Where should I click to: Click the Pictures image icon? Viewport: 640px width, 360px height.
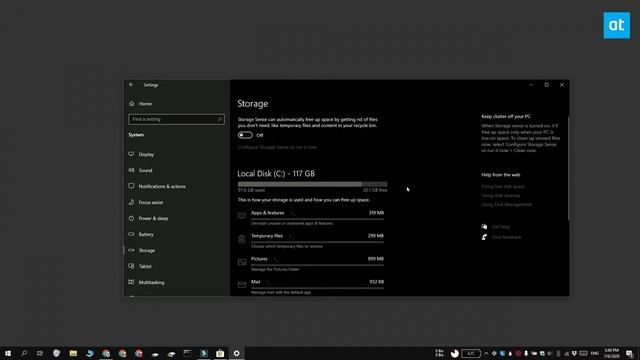coord(242,262)
